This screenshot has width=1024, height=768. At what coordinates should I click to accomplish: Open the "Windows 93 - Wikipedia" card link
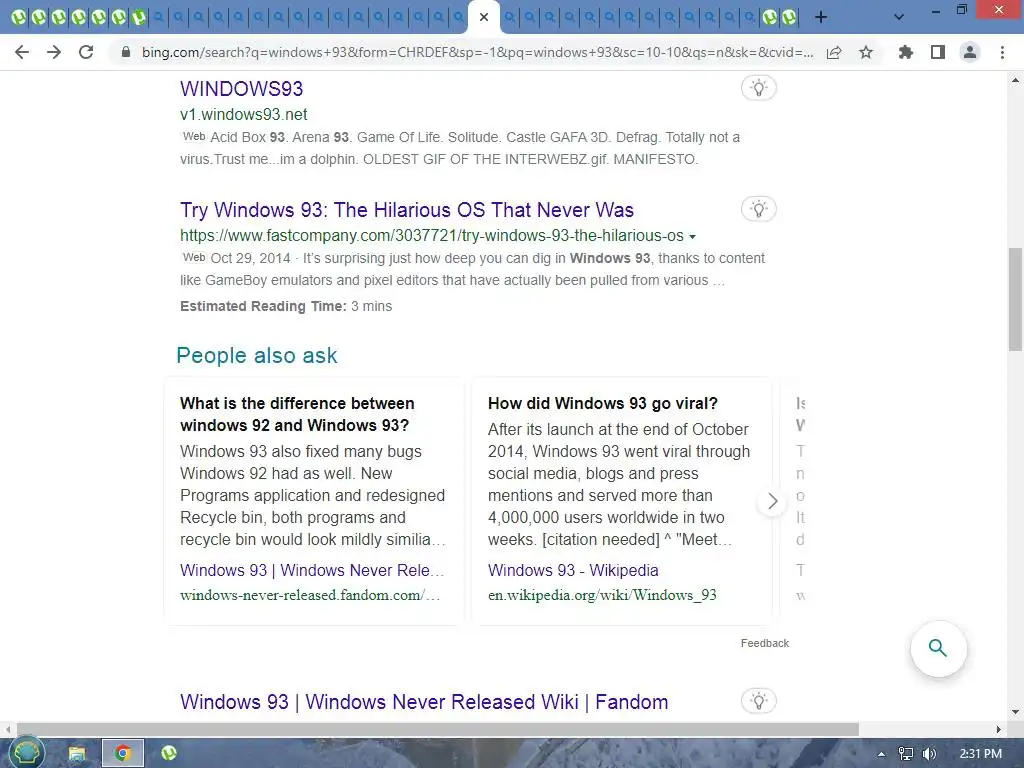click(x=573, y=570)
